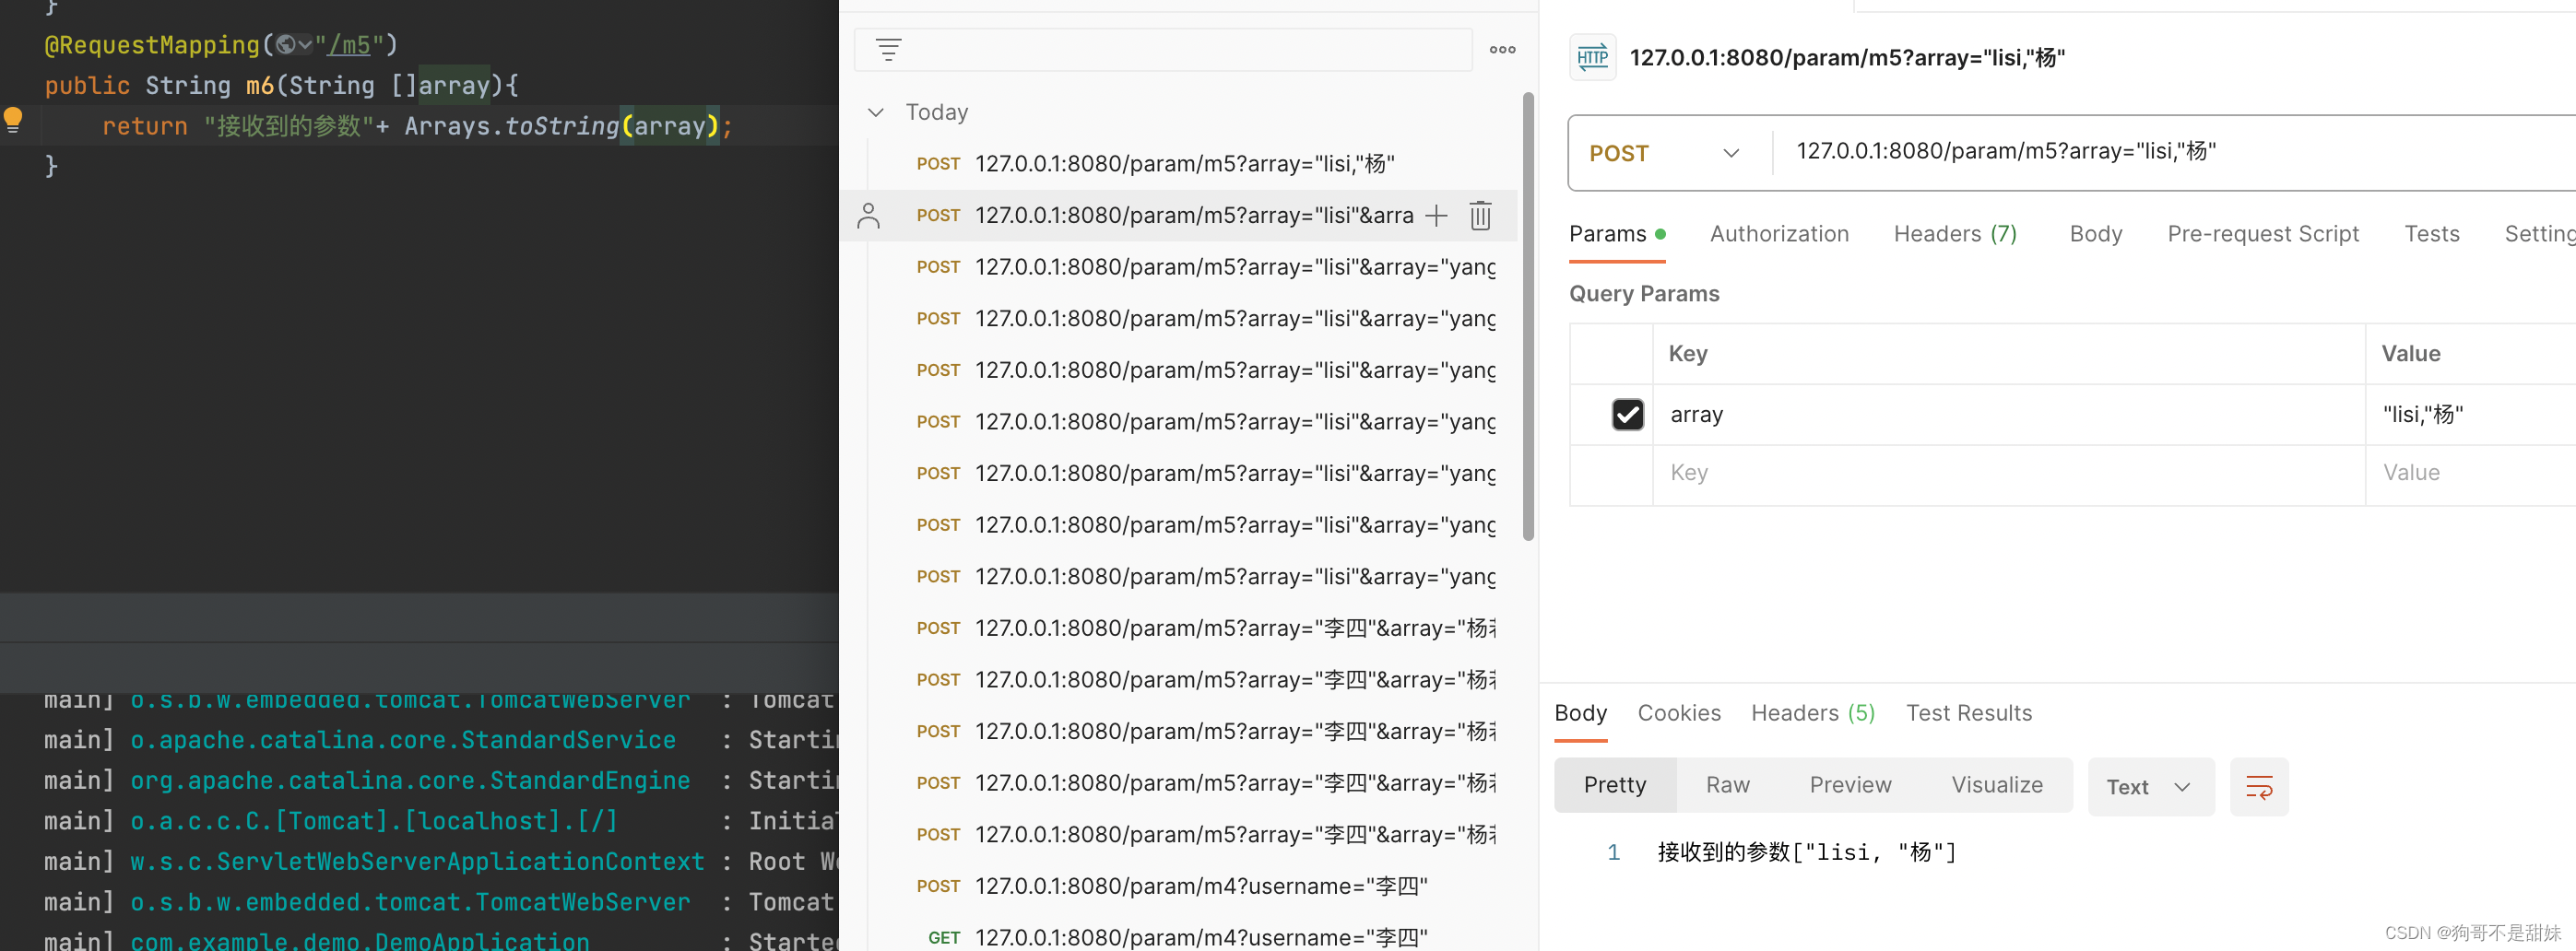Uncheck the array query param checkbox

coord(1627,414)
